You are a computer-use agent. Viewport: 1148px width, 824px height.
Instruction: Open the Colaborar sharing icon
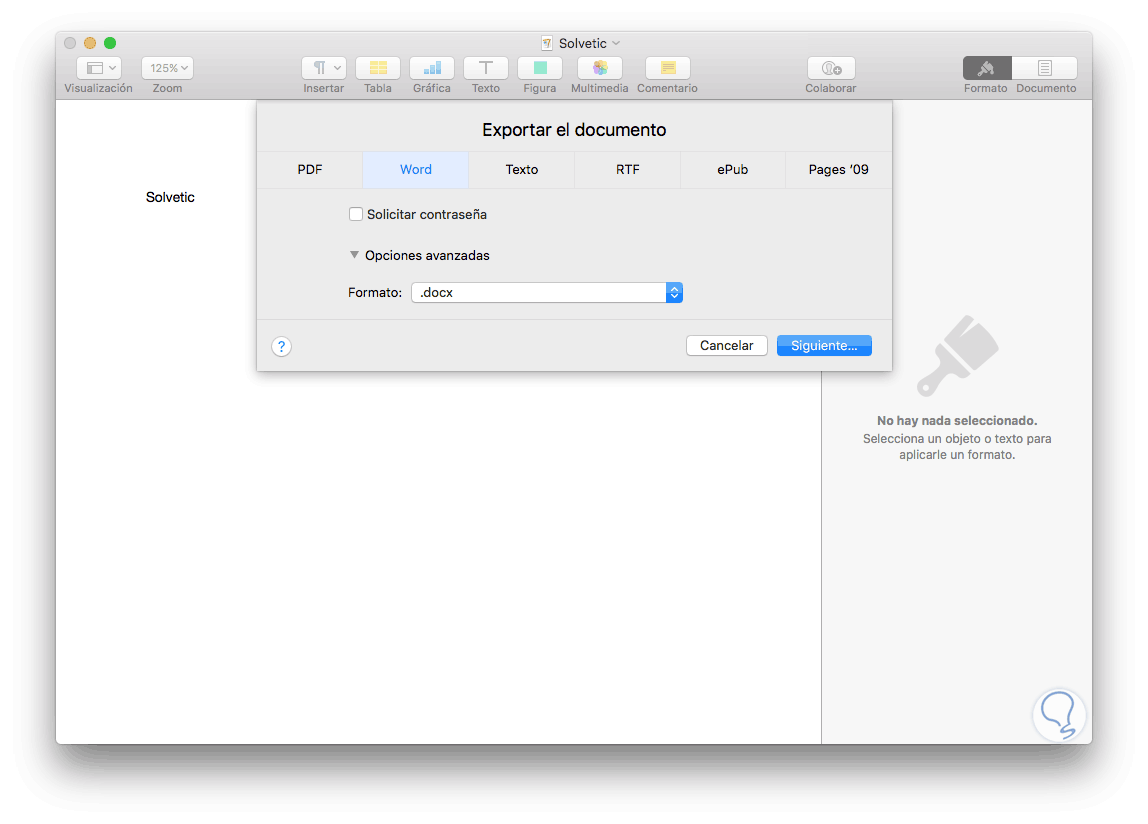coord(830,68)
